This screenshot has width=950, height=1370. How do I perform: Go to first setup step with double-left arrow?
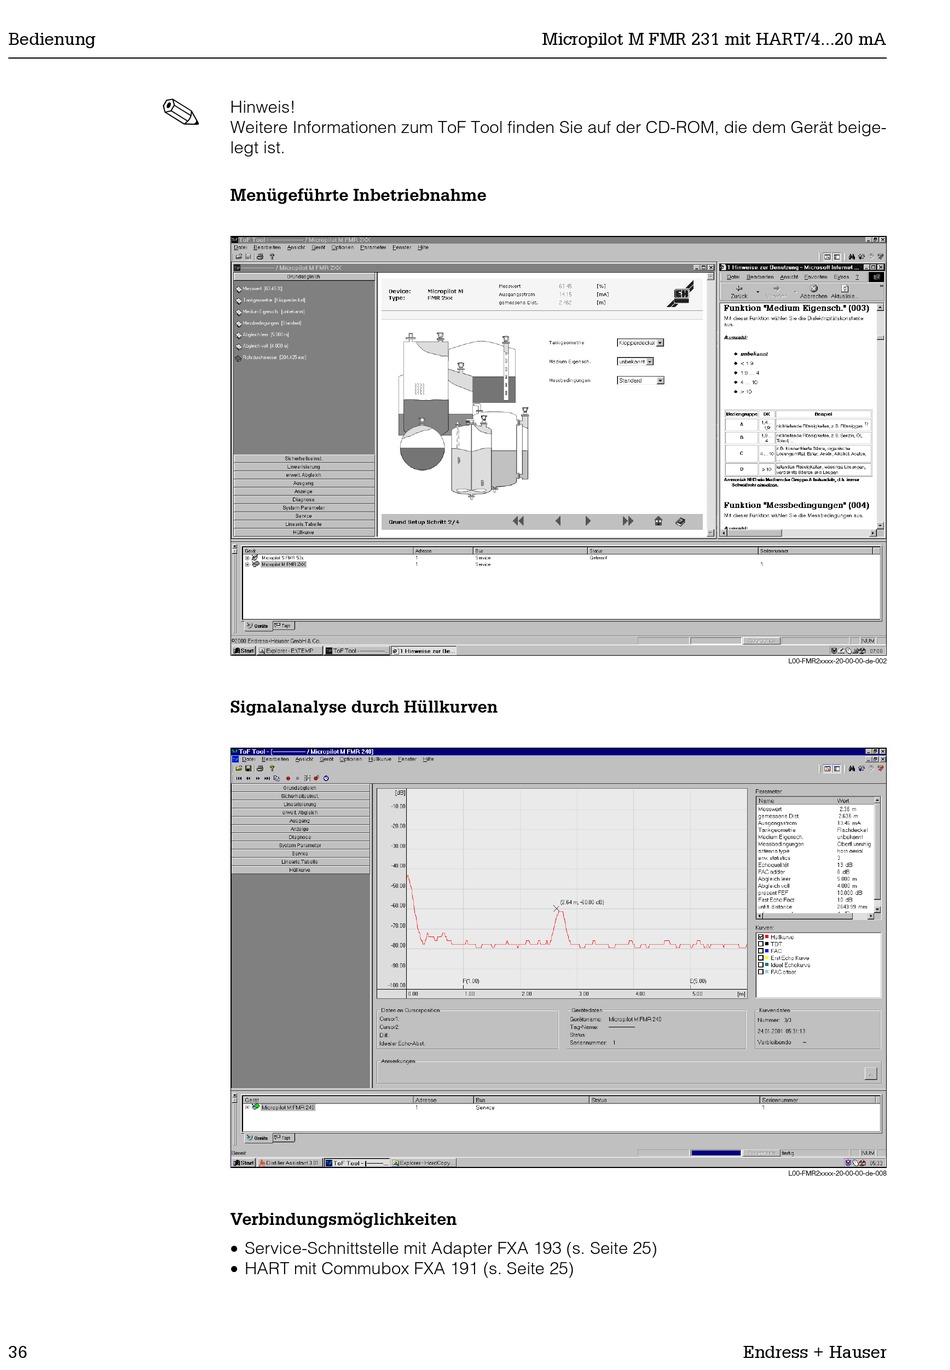pyautogui.click(x=518, y=521)
